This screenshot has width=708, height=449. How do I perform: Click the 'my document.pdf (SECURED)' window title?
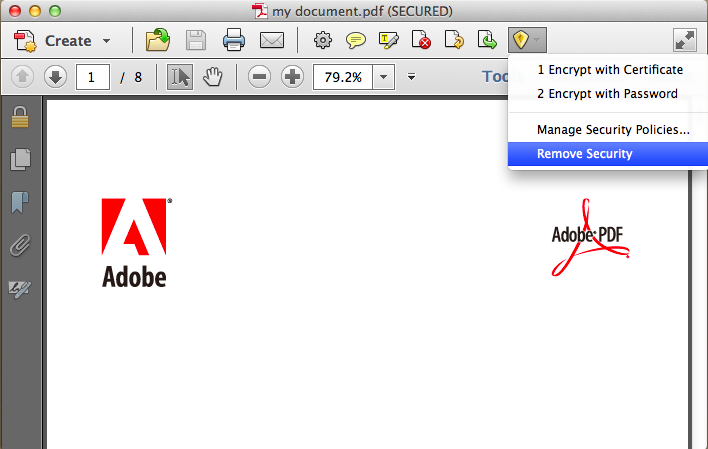(x=362, y=11)
